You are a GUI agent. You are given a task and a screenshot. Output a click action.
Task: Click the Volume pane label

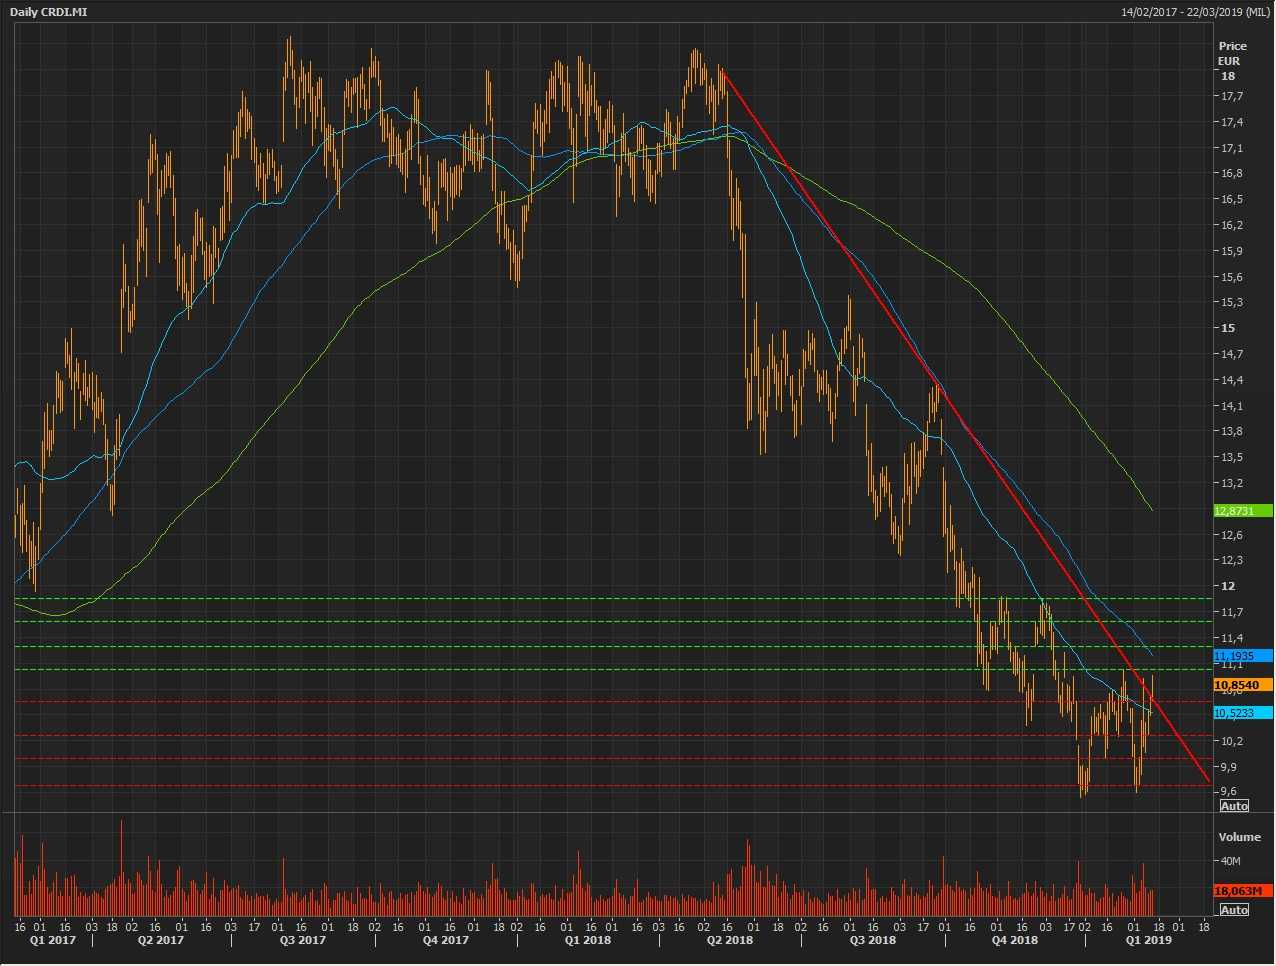coord(1239,837)
